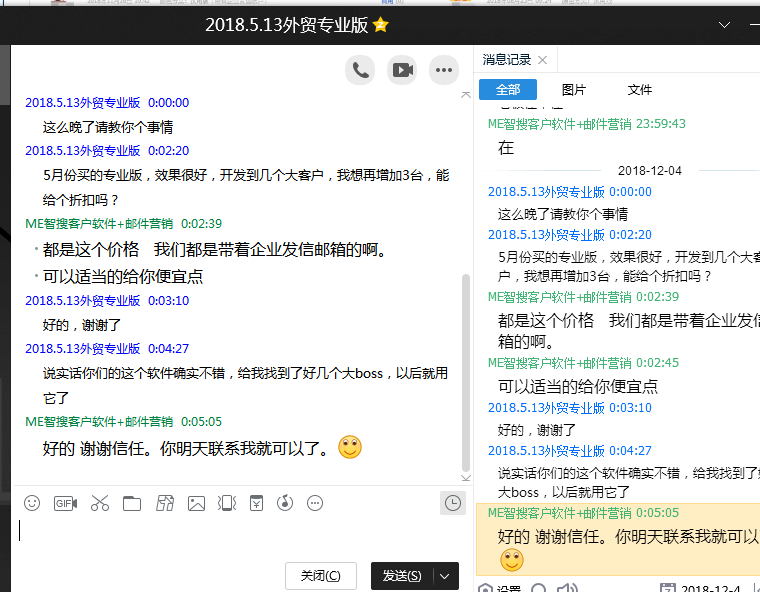
Task: Start a video call
Action: (402, 70)
